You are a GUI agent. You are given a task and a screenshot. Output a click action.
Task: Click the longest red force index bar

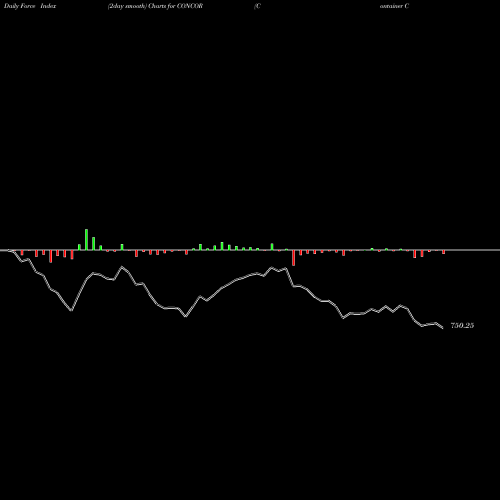click(293, 258)
